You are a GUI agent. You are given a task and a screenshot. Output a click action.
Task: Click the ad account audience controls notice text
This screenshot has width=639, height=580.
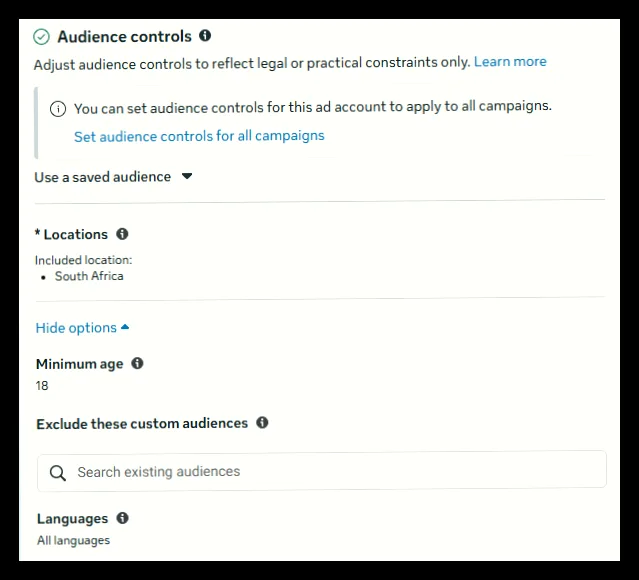click(313, 107)
